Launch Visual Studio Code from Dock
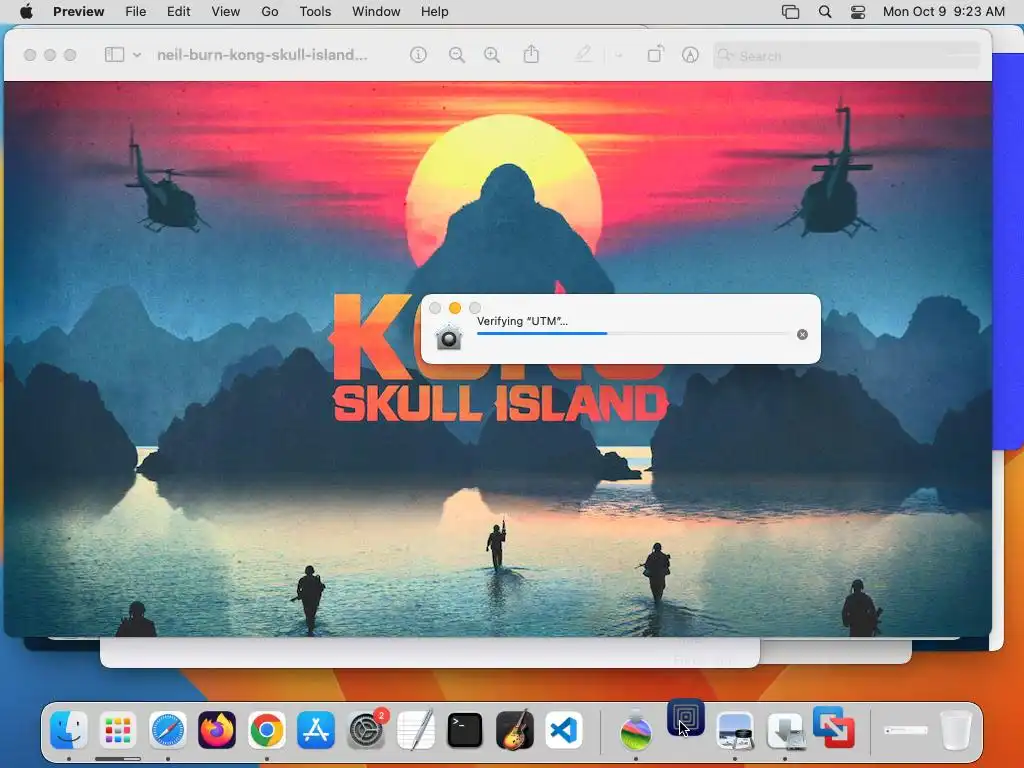1024x768 pixels. pos(564,729)
